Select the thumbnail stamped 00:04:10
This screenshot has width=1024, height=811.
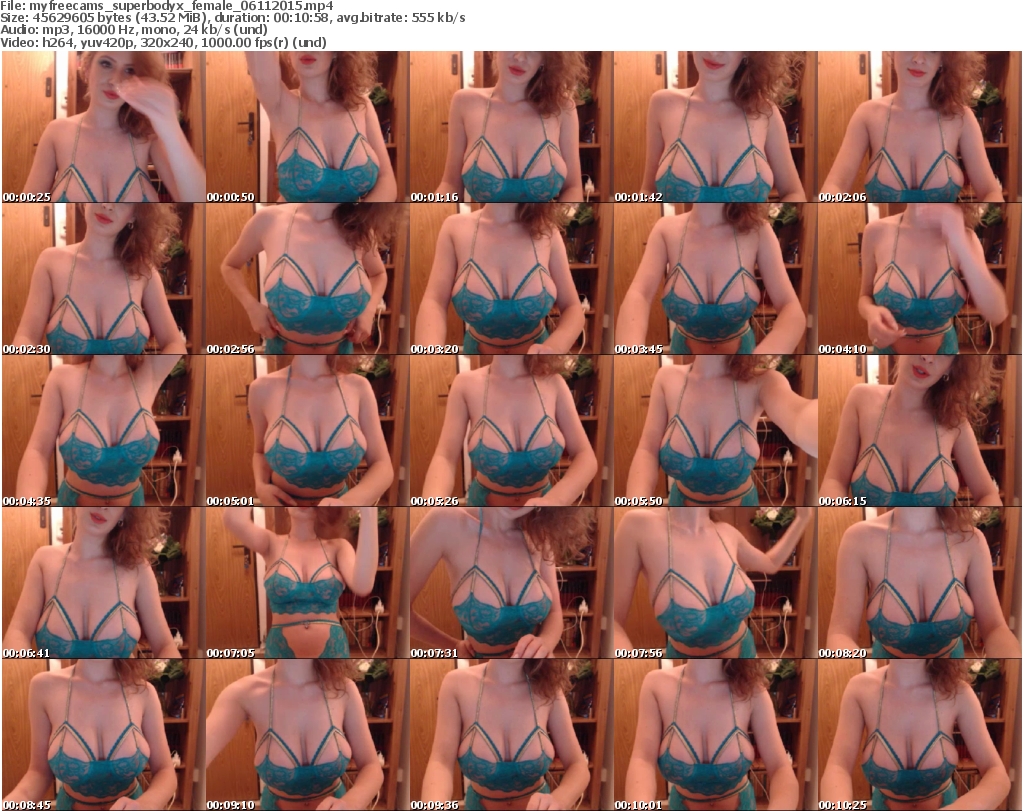[920, 279]
